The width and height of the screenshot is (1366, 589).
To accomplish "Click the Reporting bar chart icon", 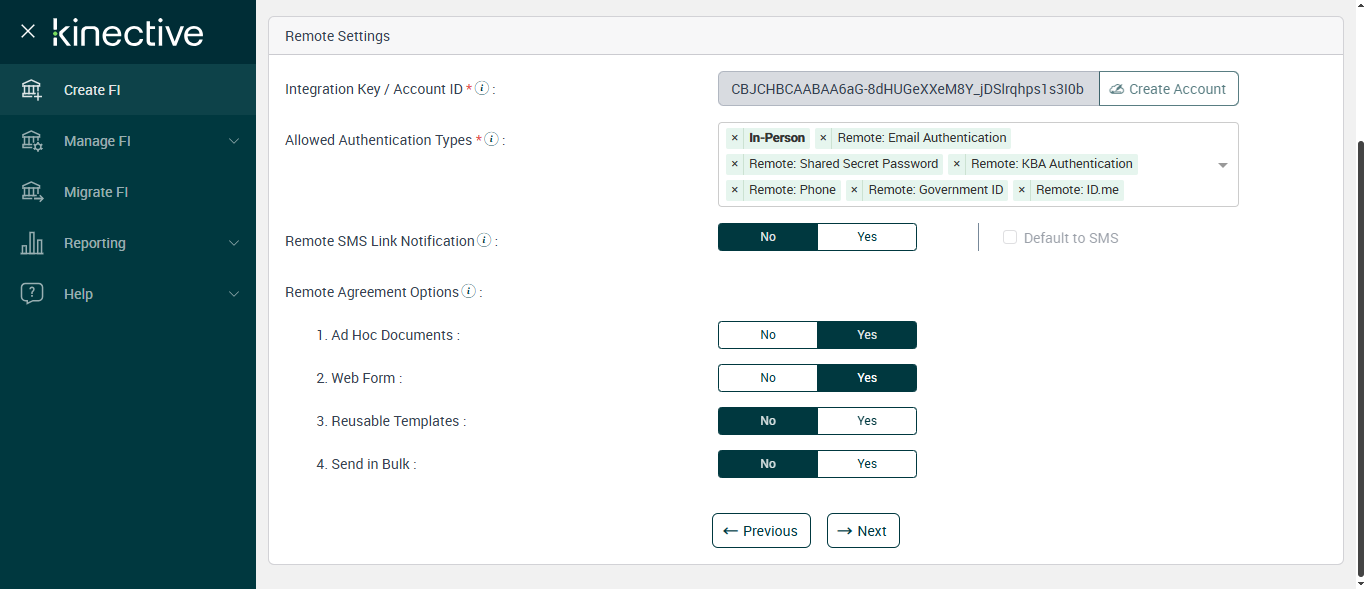I will point(32,243).
